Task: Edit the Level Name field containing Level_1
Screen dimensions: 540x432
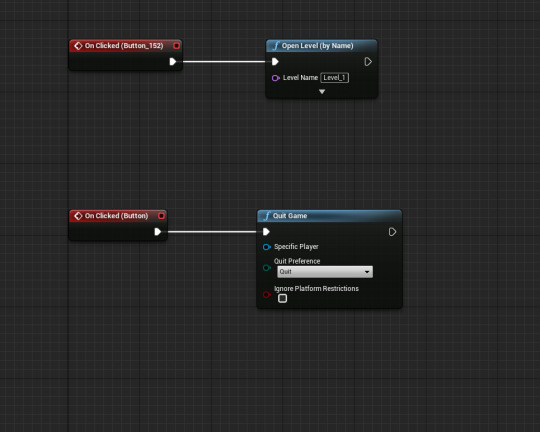Action: (x=334, y=78)
